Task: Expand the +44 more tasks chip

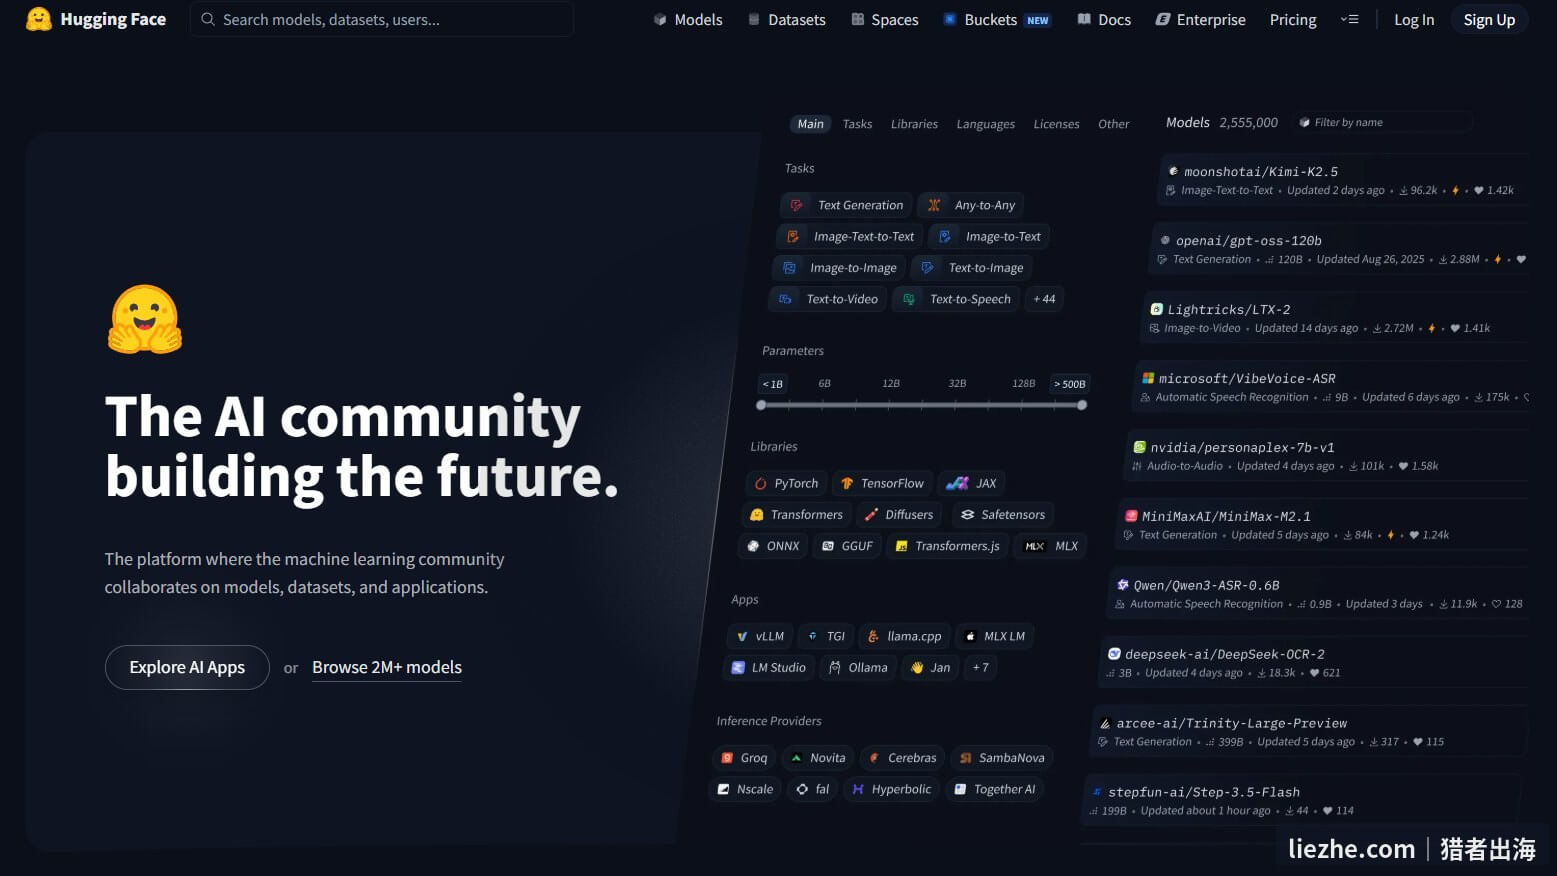Action: pyautogui.click(x=1044, y=298)
